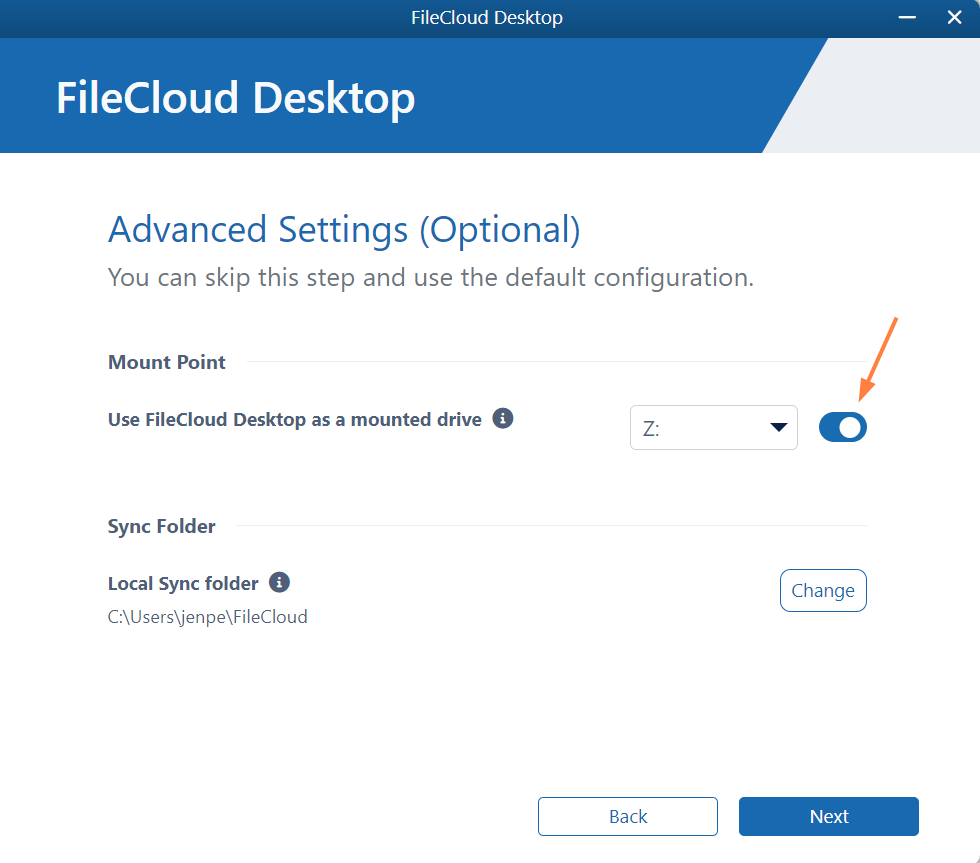Select the C:\Users\jenpe\FileCloud path text
The image size is (980, 863).
(208, 617)
